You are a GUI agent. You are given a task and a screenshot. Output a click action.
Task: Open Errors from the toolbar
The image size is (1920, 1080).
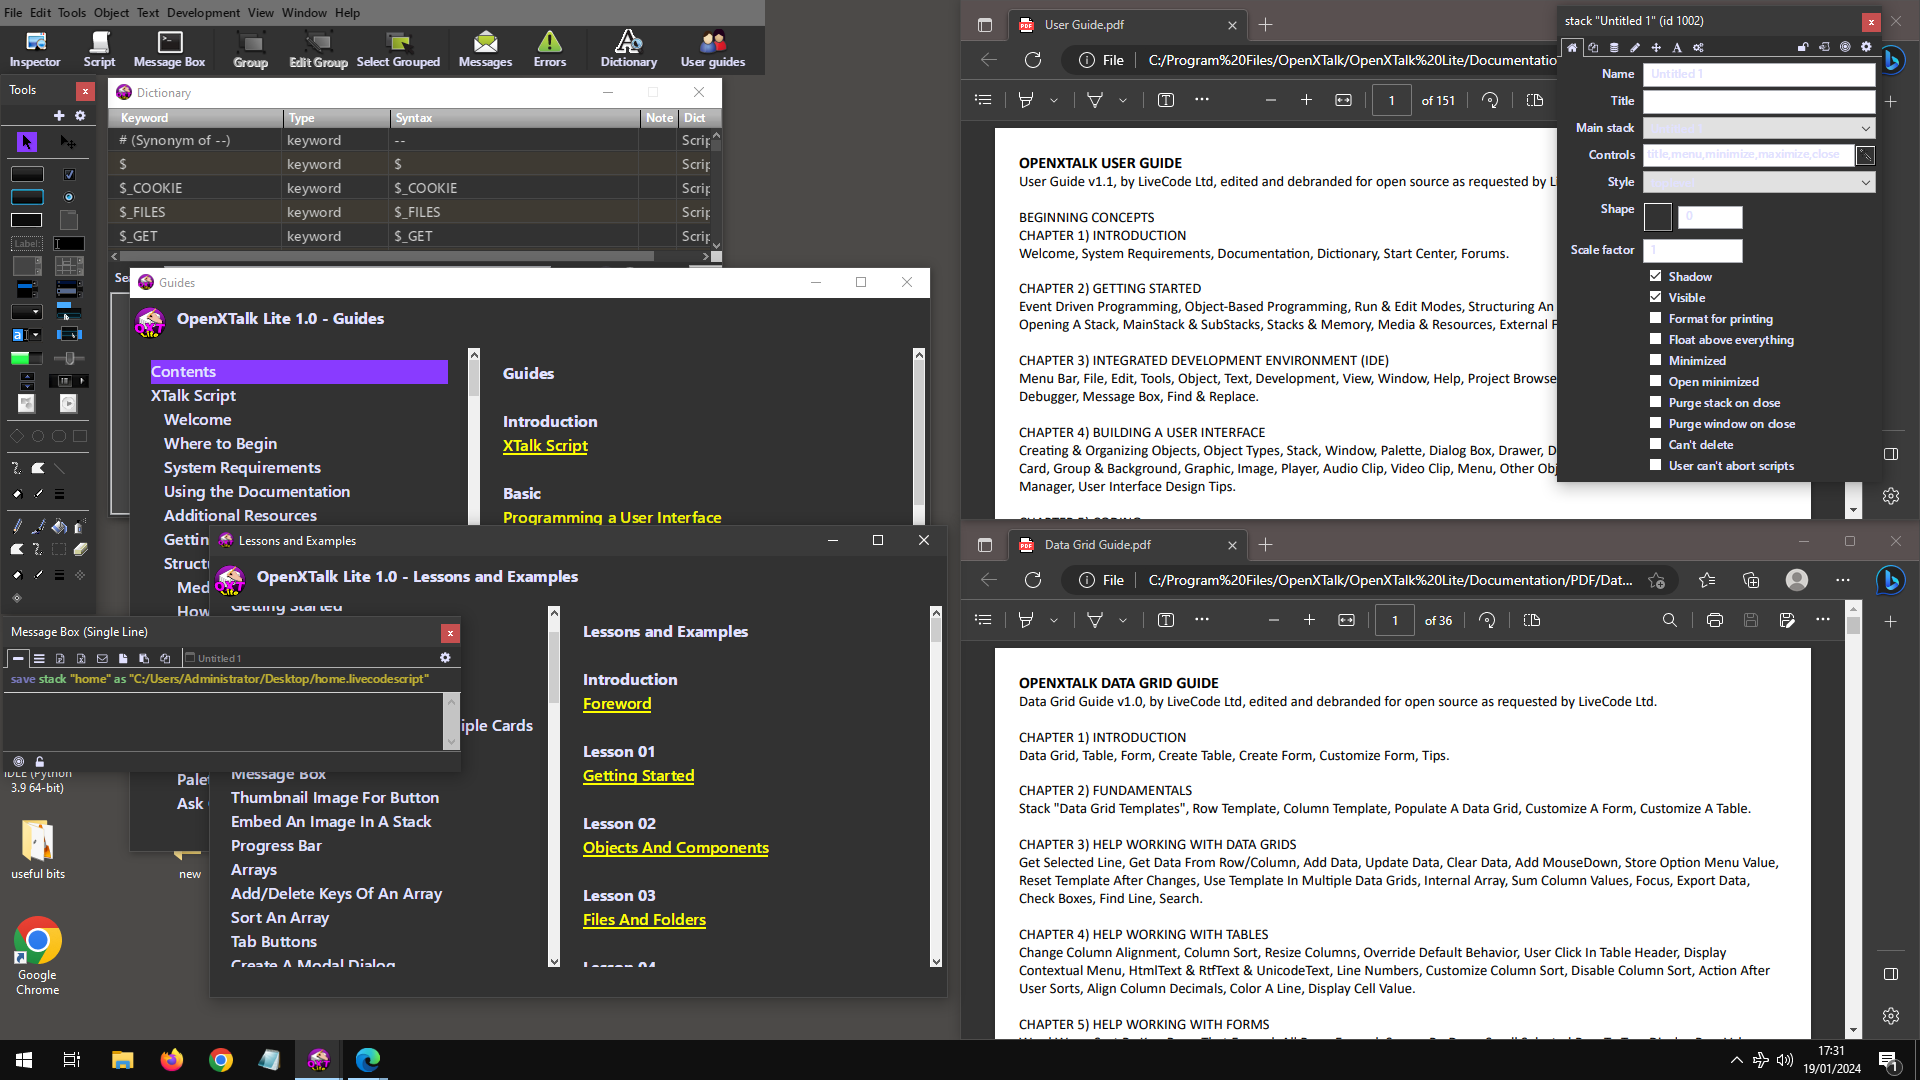click(550, 49)
